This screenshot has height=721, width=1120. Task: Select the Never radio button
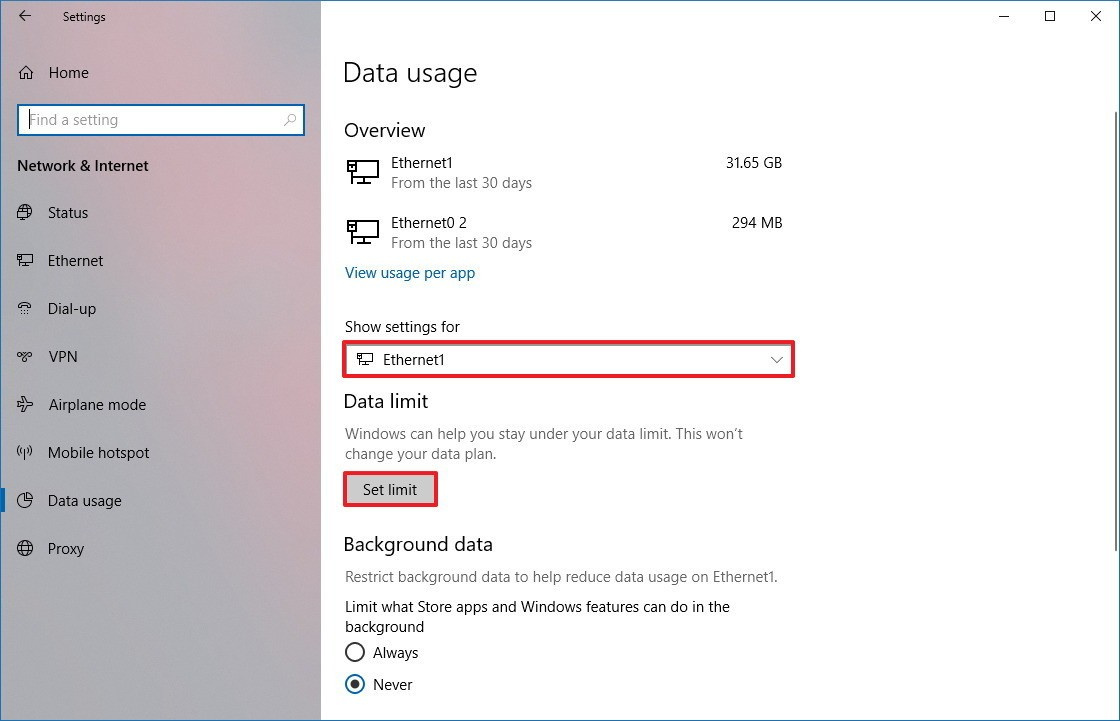[x=354, y=685]
